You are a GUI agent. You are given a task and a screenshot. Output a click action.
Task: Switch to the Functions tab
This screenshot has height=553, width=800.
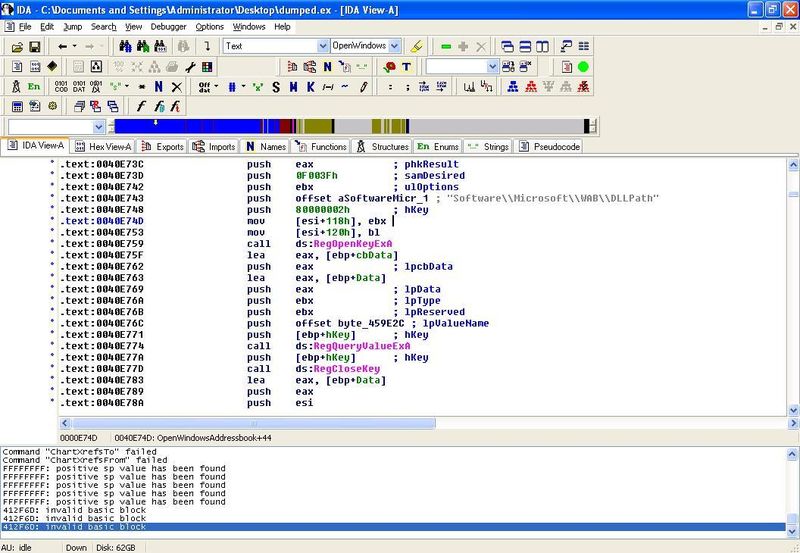(321, 147)
